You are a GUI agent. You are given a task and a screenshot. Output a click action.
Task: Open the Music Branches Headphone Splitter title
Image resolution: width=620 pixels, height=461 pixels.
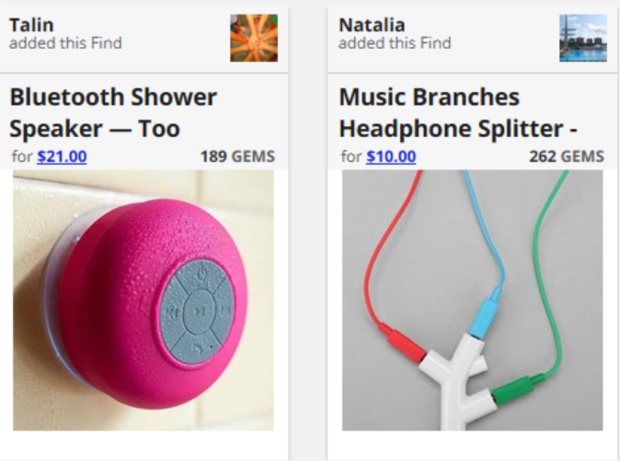tap(459, 113)
